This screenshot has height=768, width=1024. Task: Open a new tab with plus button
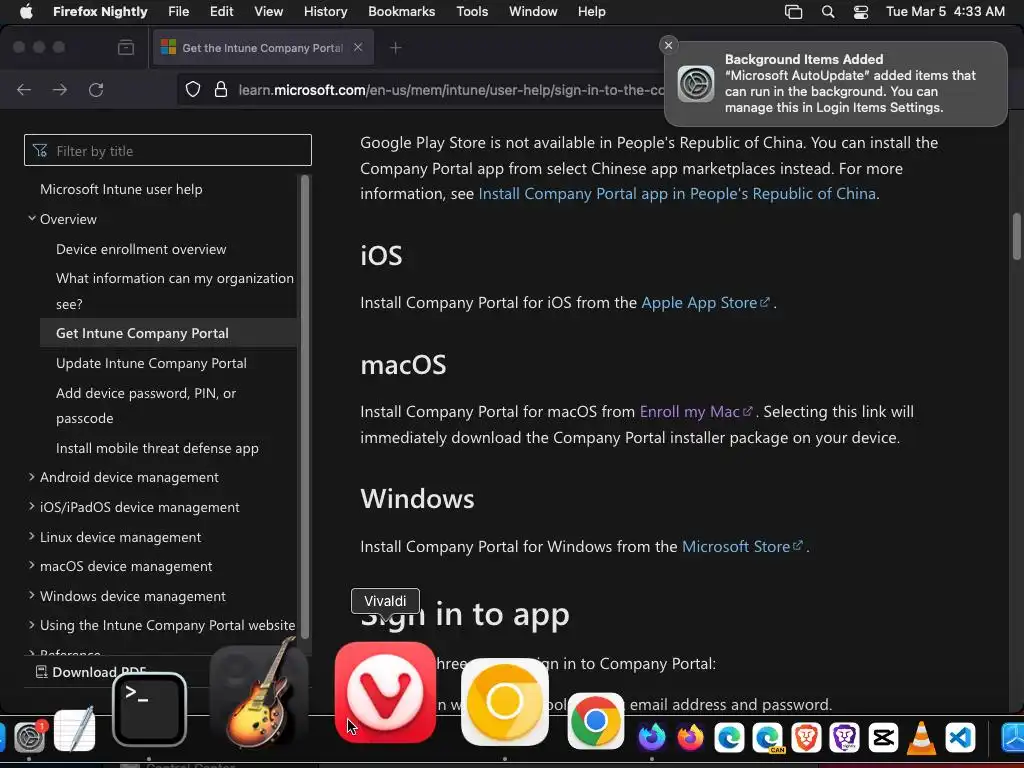pos(396,47)
